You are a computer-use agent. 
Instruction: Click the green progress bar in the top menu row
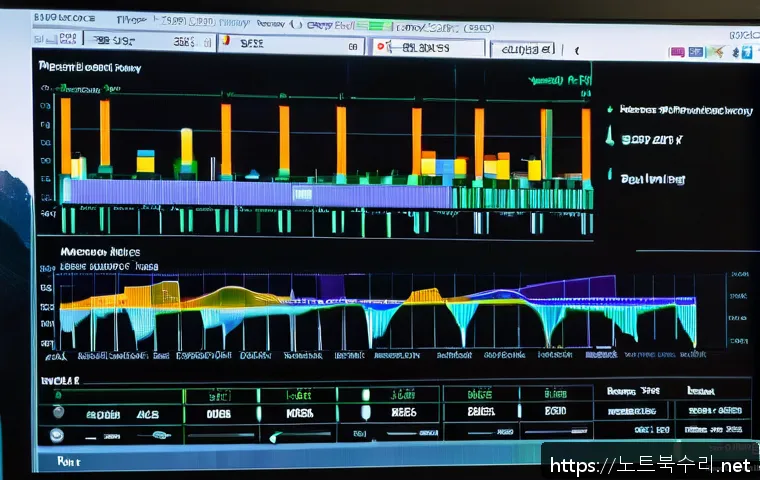pyautogui.click(x=374, y=25)
